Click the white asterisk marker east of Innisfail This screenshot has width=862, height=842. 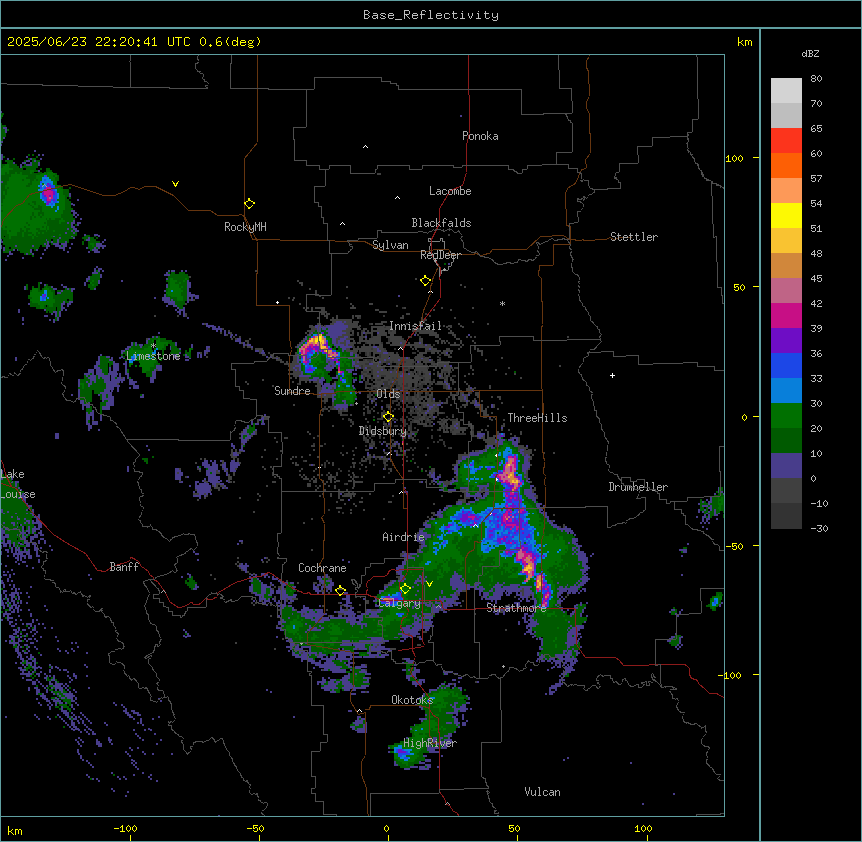click(502, 303)
